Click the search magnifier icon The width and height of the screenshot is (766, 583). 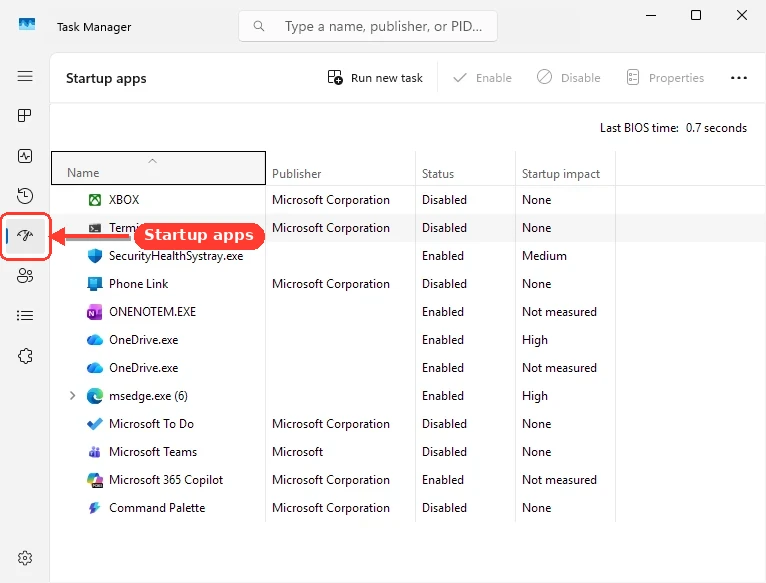pyautogui.click(x=259, y=26)
